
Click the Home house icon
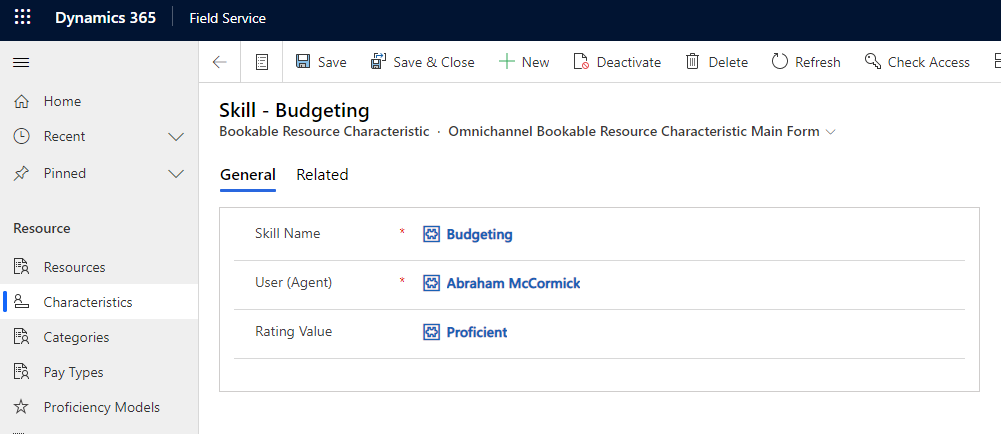pos(22,101)
